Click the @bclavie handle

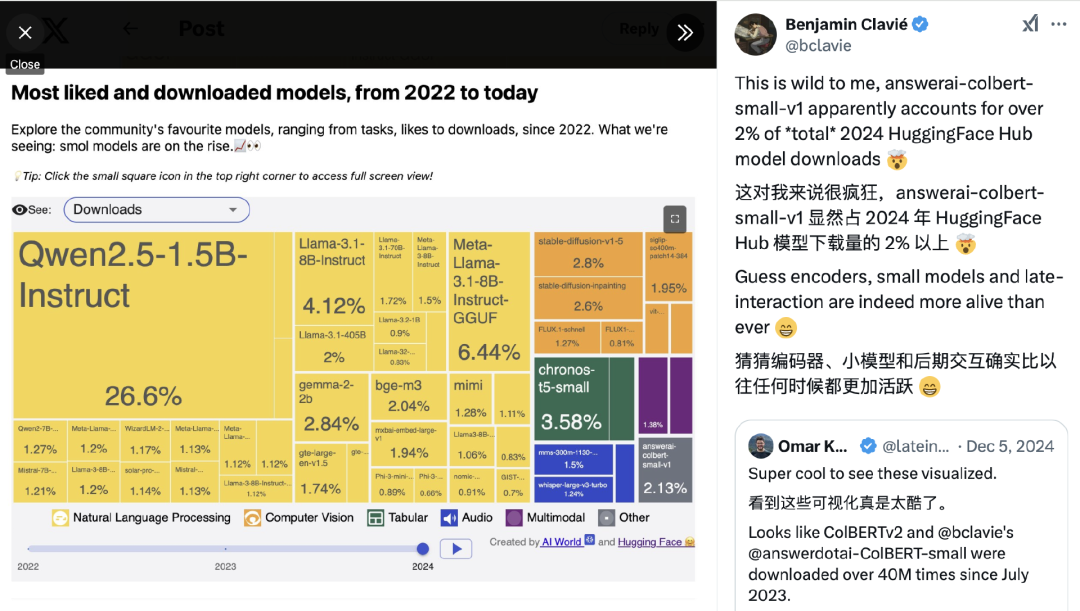coord(818,46)
